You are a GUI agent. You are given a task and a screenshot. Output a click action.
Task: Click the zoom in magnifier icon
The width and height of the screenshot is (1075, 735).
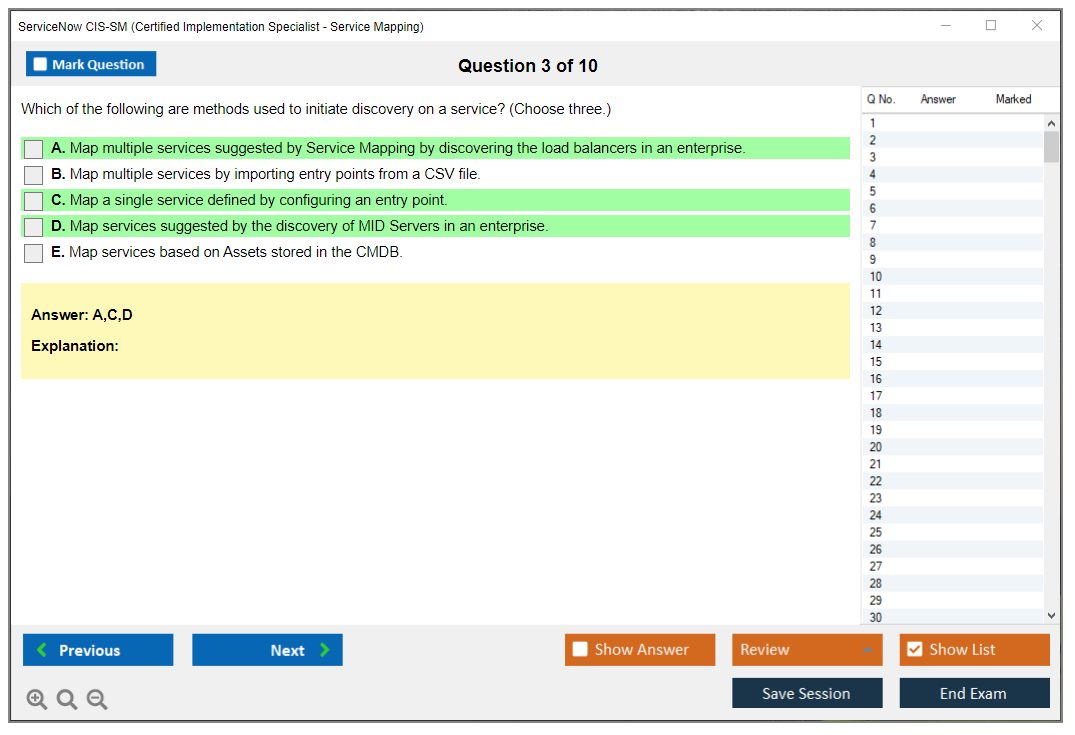[36, 700]
